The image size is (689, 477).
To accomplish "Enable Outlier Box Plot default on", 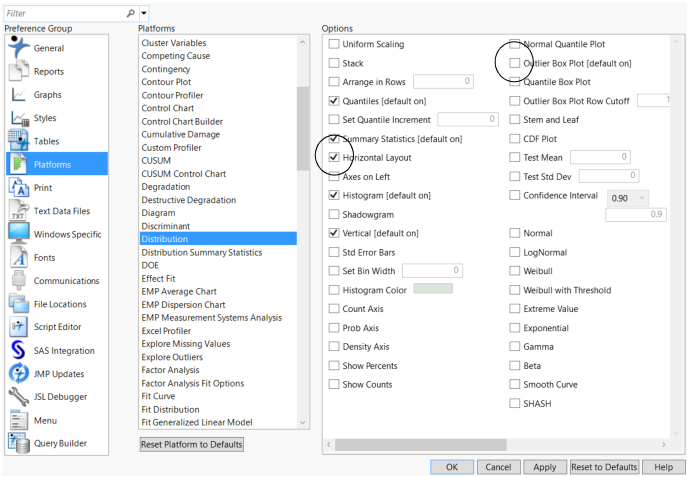I will pyautogui.click(x=515, y=63).
